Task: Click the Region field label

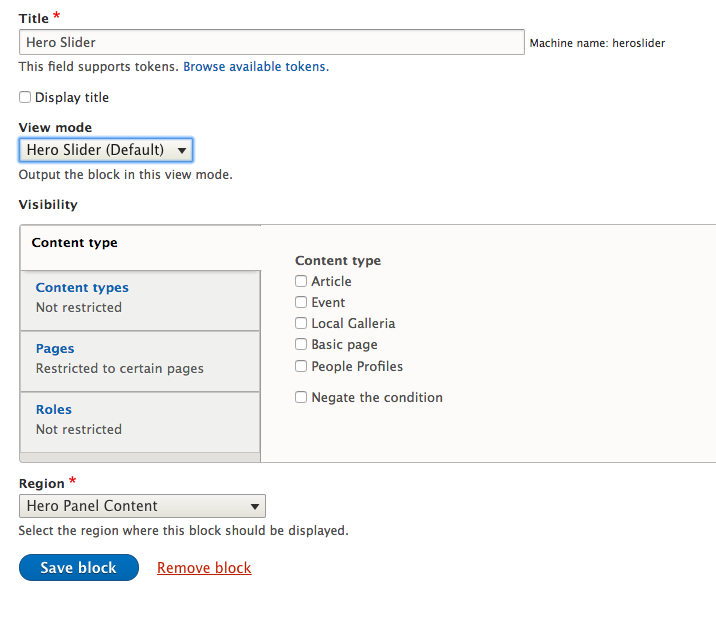Action: click(x=41, y=484)
